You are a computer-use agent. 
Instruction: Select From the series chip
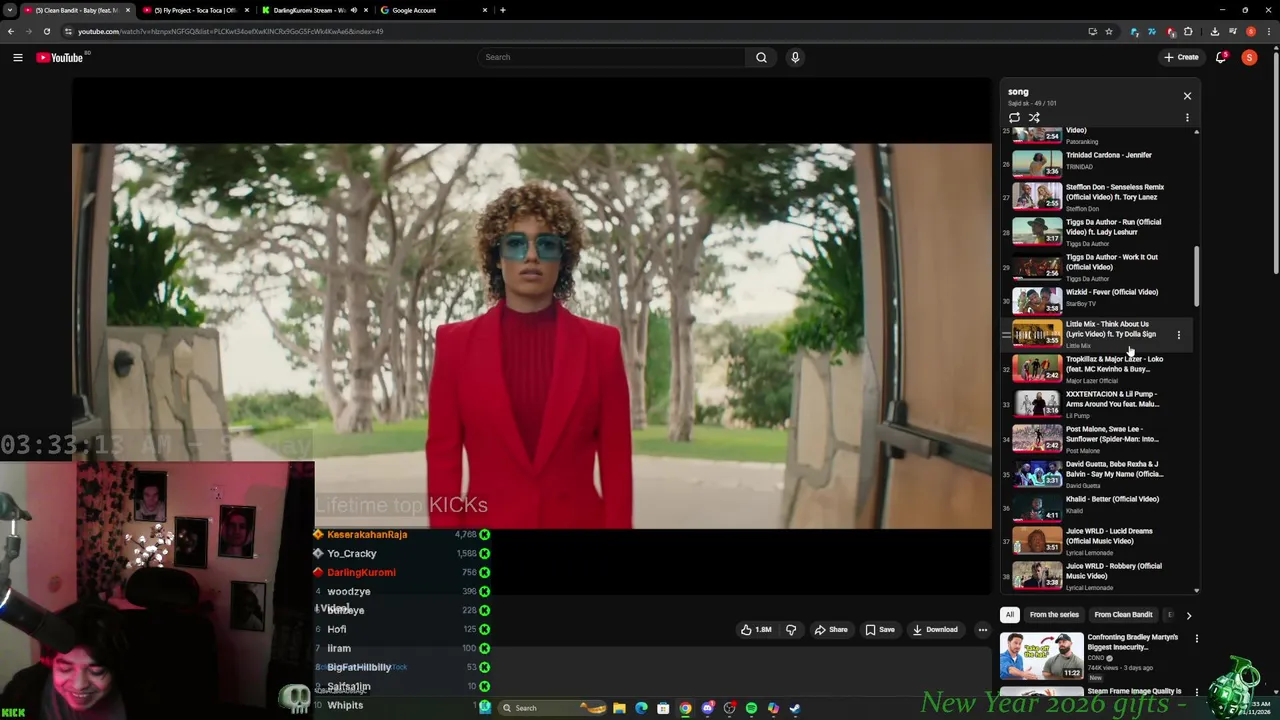(1054, 615)
